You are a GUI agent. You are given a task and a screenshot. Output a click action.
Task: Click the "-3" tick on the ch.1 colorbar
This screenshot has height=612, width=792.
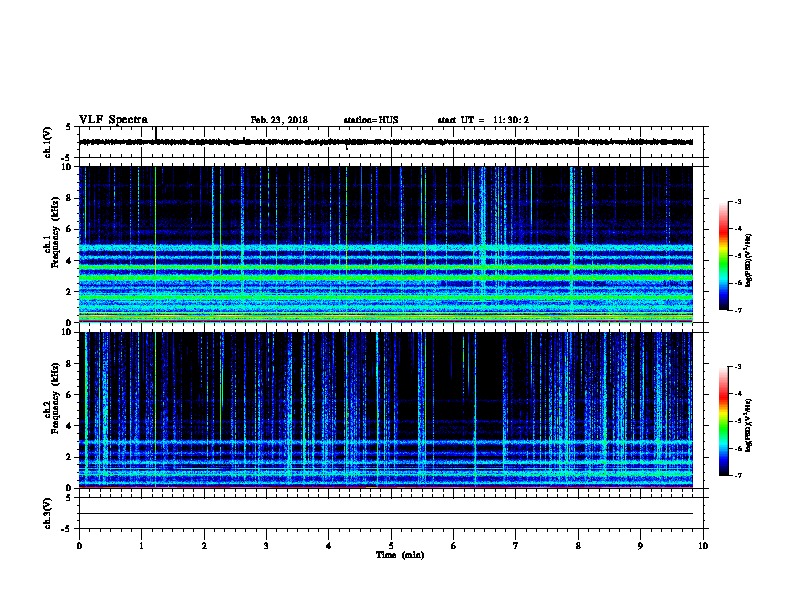coord(738,201)
